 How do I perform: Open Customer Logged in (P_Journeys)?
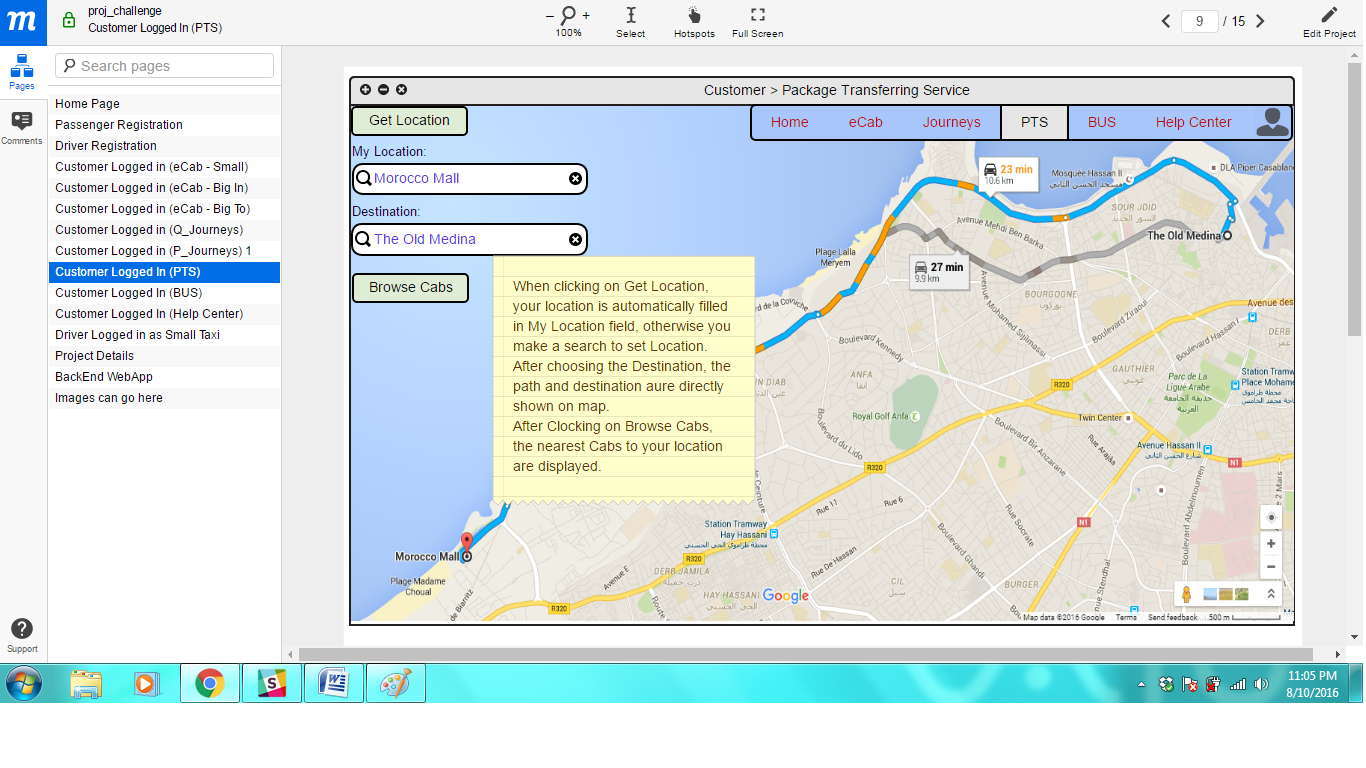[x=164, y=251]
